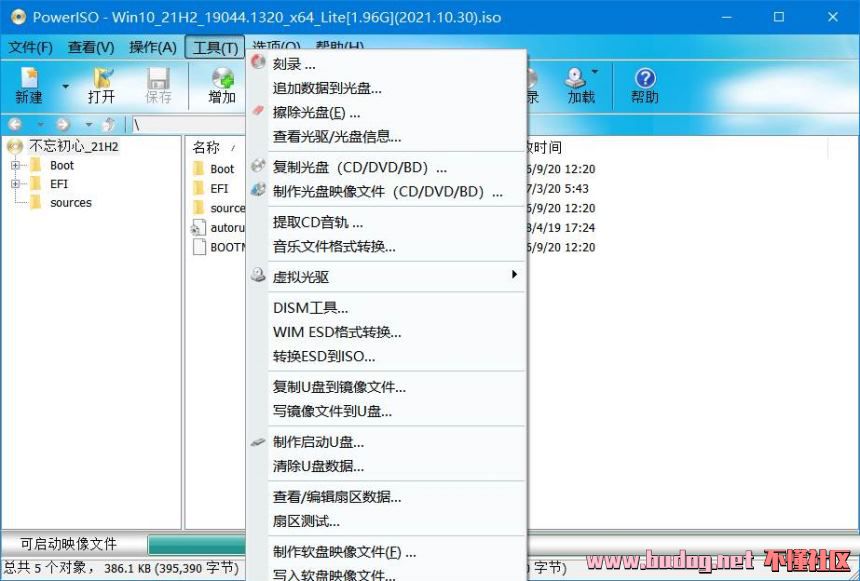
Task: Select the EFI folder tree item
Action: (59, 184)
